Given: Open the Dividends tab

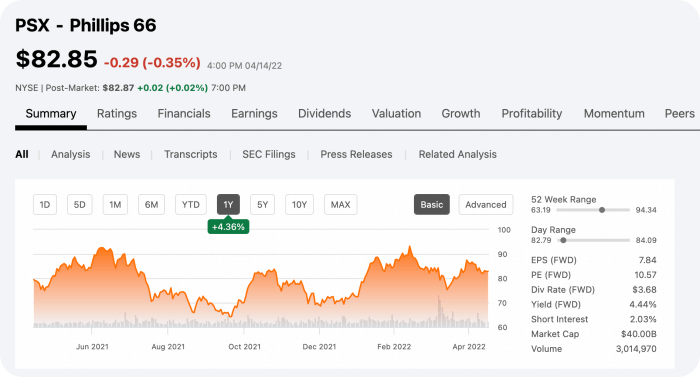Looking at the screenshot, I should [325, 113].
